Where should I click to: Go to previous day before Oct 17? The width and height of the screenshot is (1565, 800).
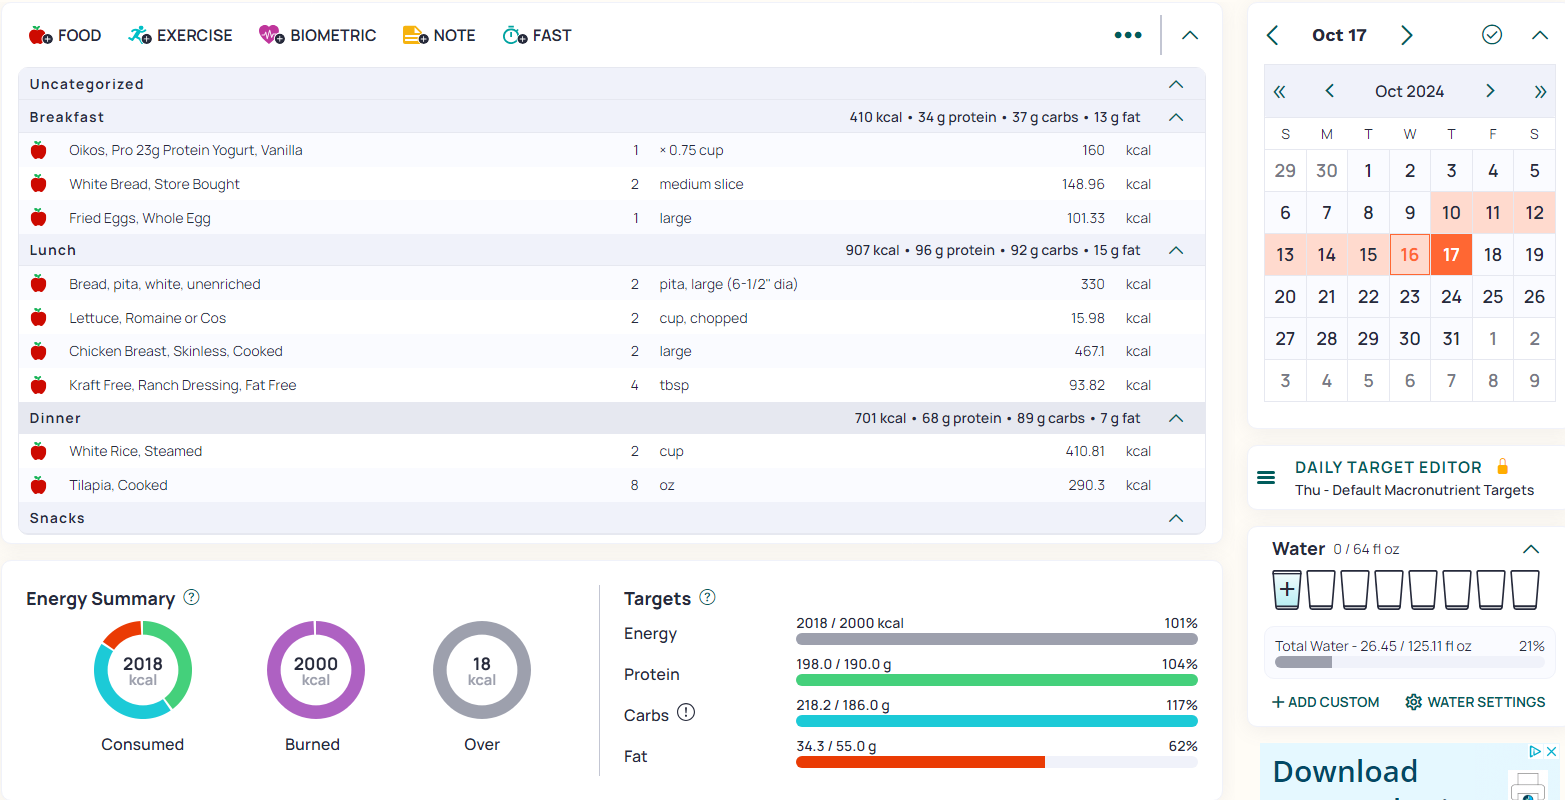click(x=1272, y=35)
